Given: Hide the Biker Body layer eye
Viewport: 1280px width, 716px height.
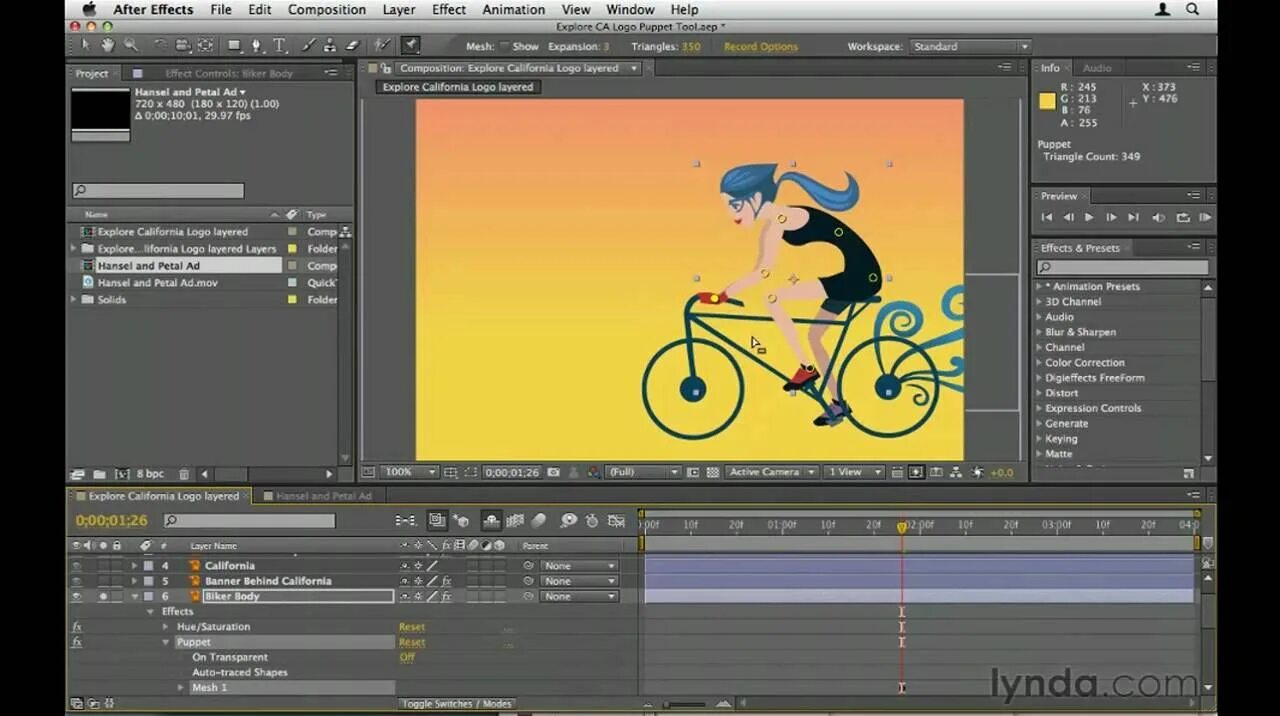Looking at the screenshot, I should pos(76,596).
